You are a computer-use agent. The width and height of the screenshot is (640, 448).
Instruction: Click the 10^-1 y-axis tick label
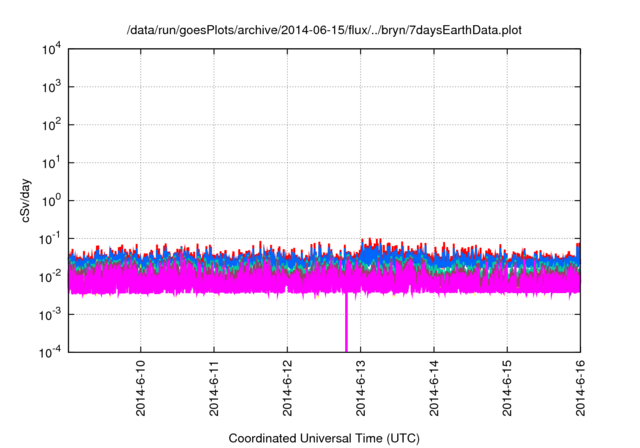[50, 239]
